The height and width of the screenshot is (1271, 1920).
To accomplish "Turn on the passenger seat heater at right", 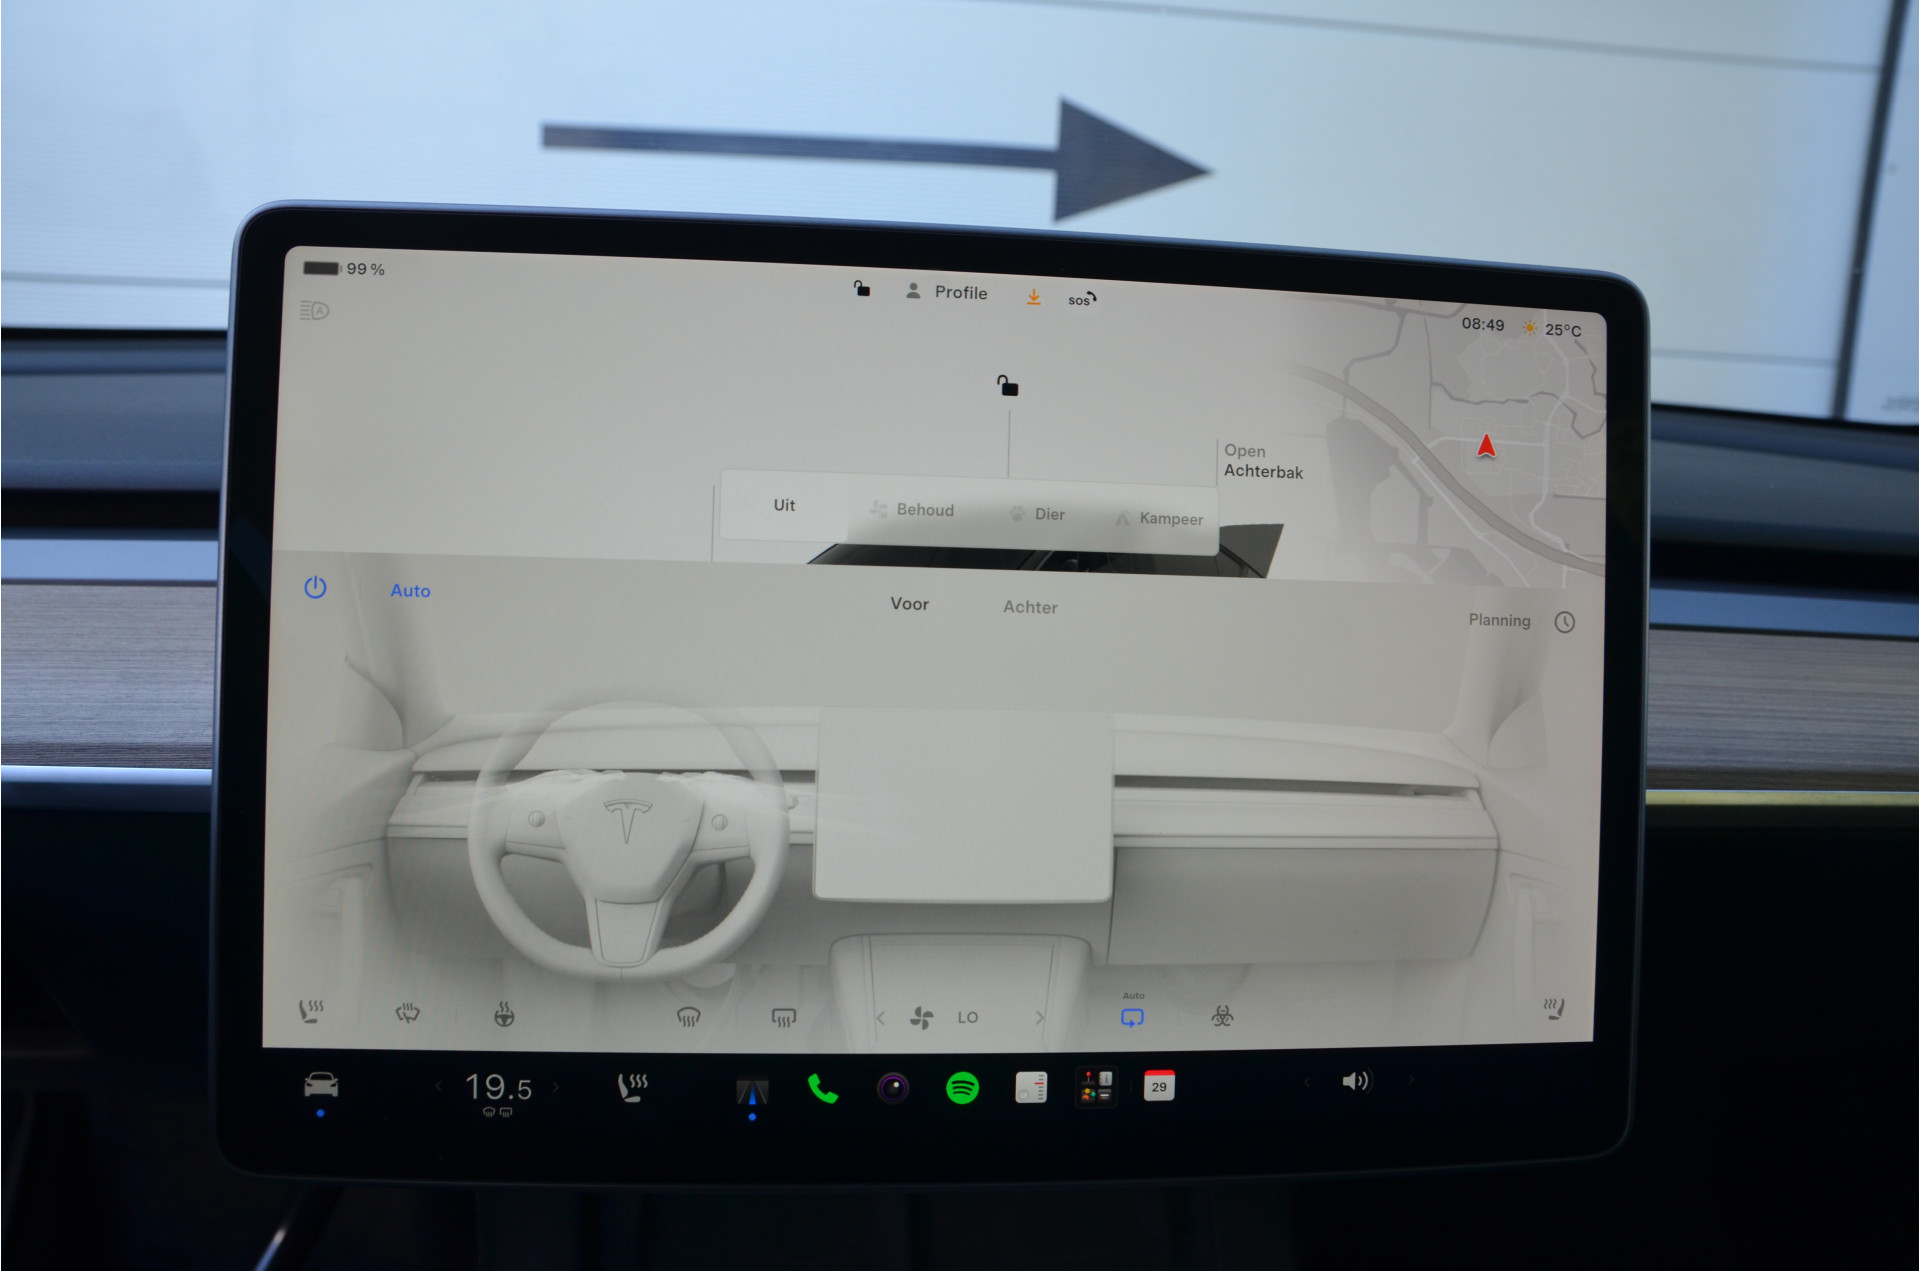I will (1553, 1008).
